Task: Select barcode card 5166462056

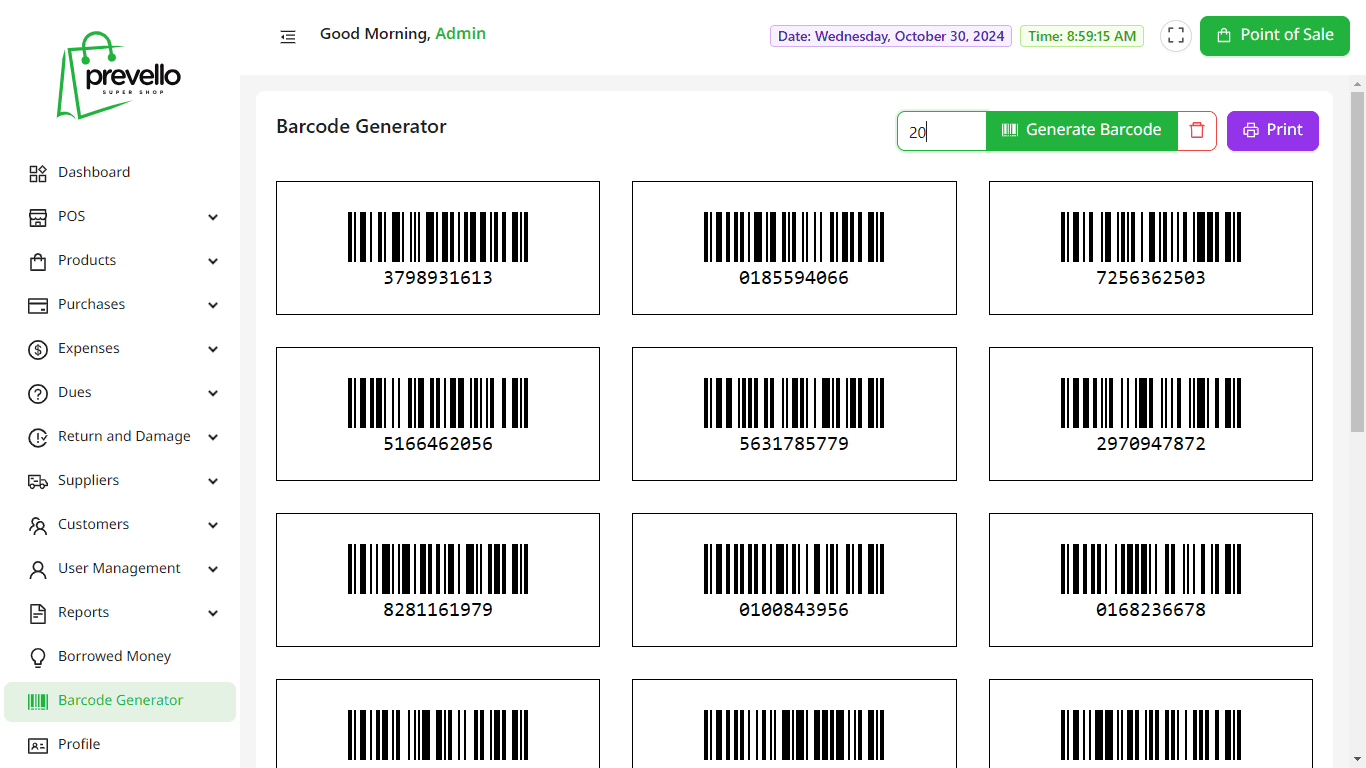Action: 438,414
